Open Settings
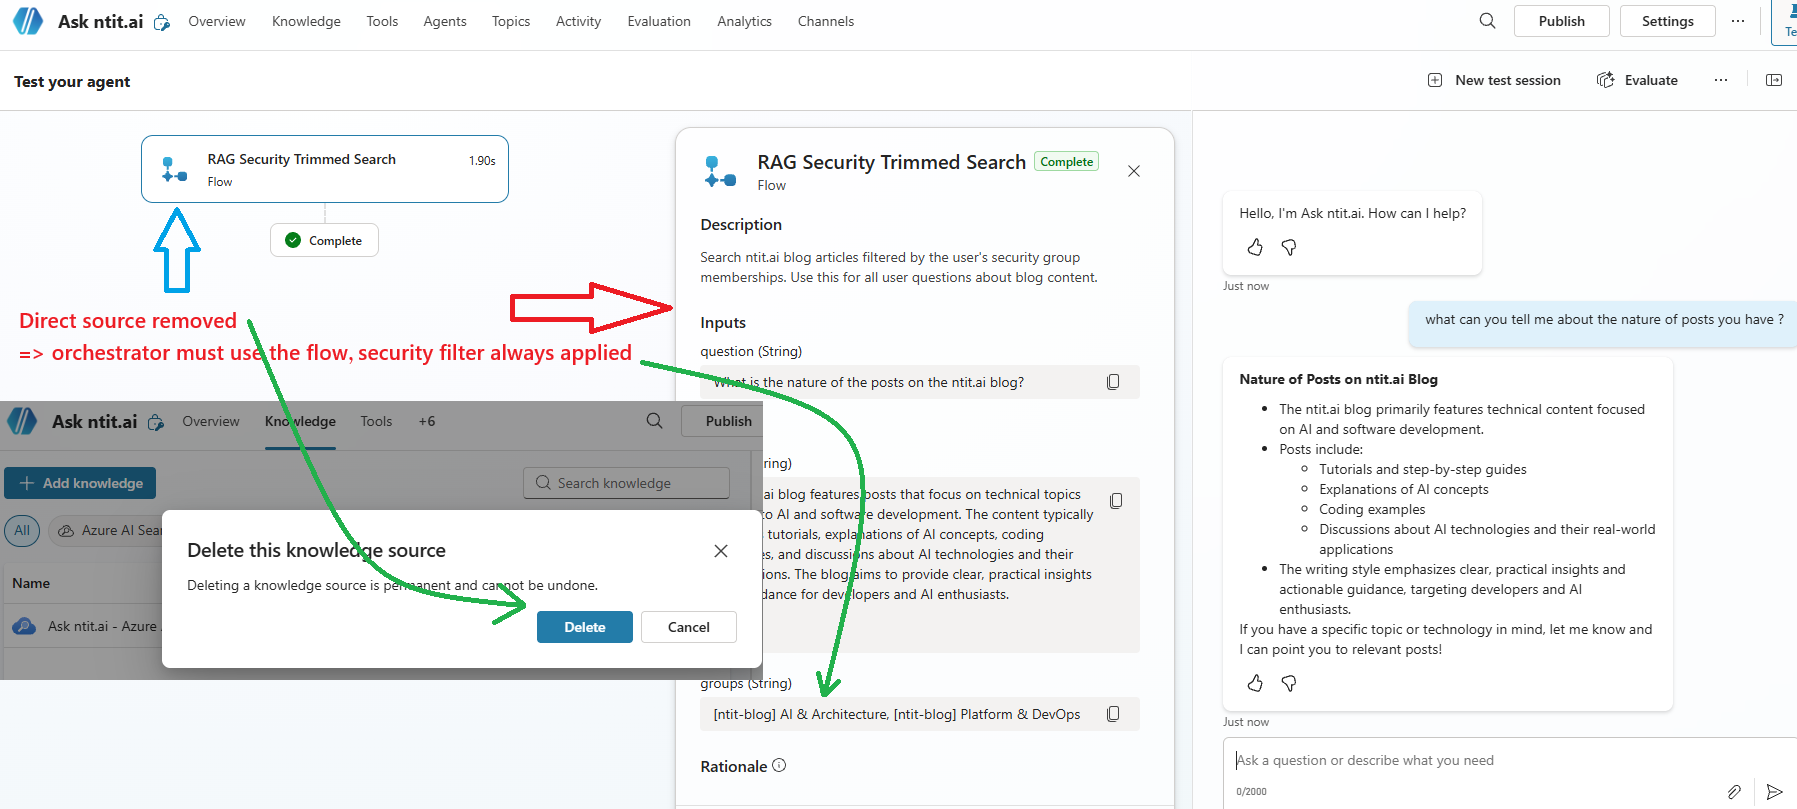Image resolution: width=1797 pixels, height=809 pixels. (1667, 21)
